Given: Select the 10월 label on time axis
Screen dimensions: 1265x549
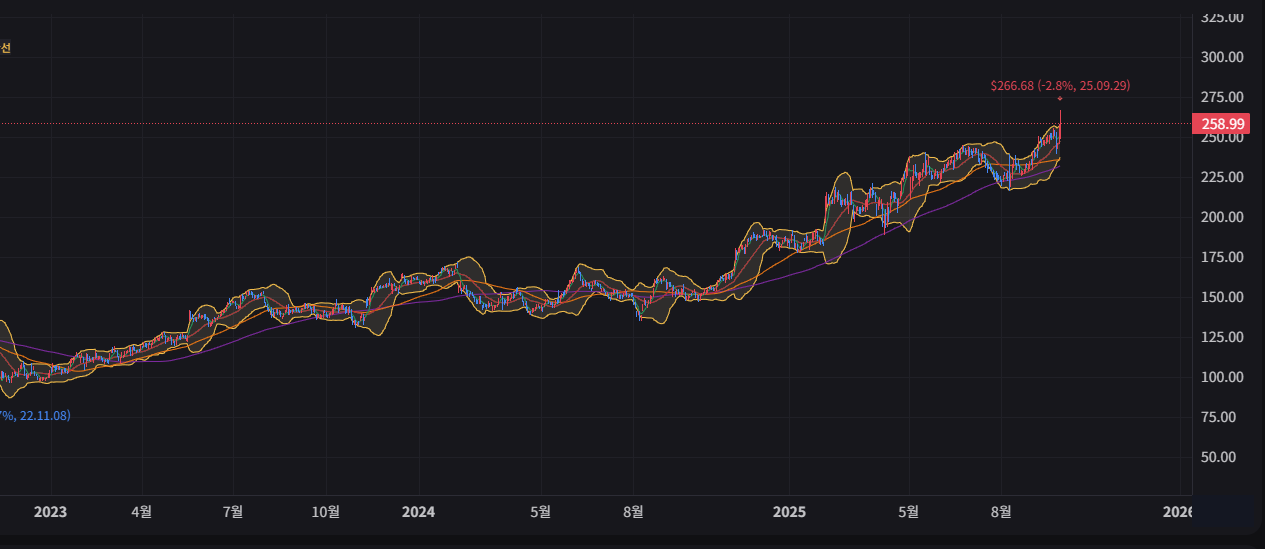Looking at the screenshot, I should click(326, 512).
